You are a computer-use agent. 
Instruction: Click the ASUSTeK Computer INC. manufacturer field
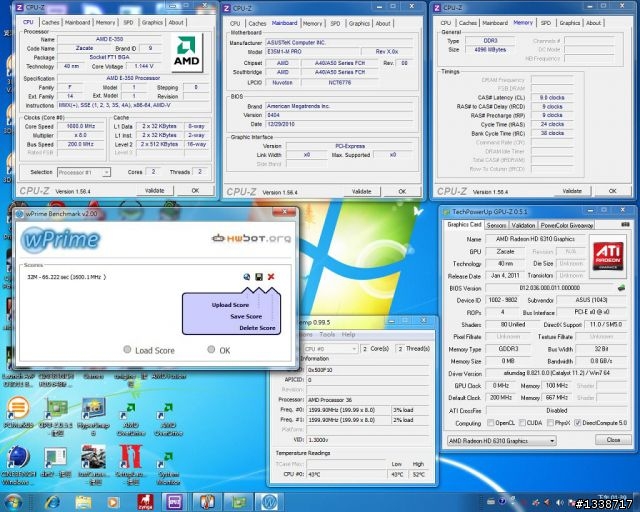tap(340, 42)
